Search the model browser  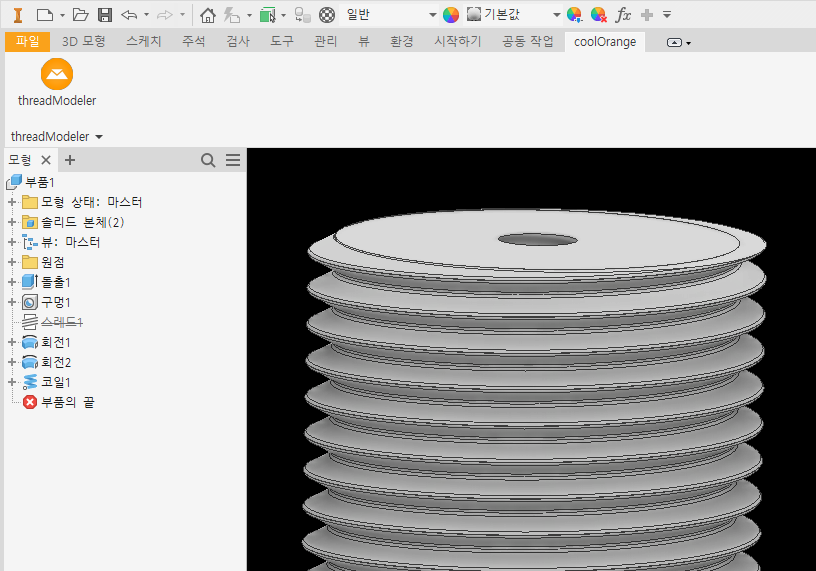point(208,160)
